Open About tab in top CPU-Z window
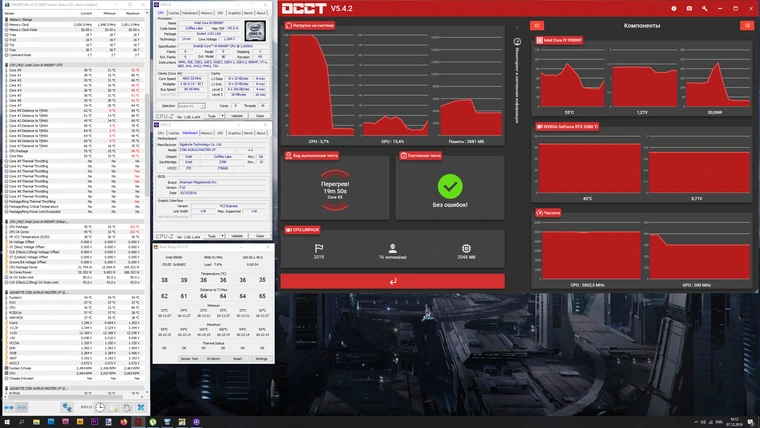 (x=261, y=13)
